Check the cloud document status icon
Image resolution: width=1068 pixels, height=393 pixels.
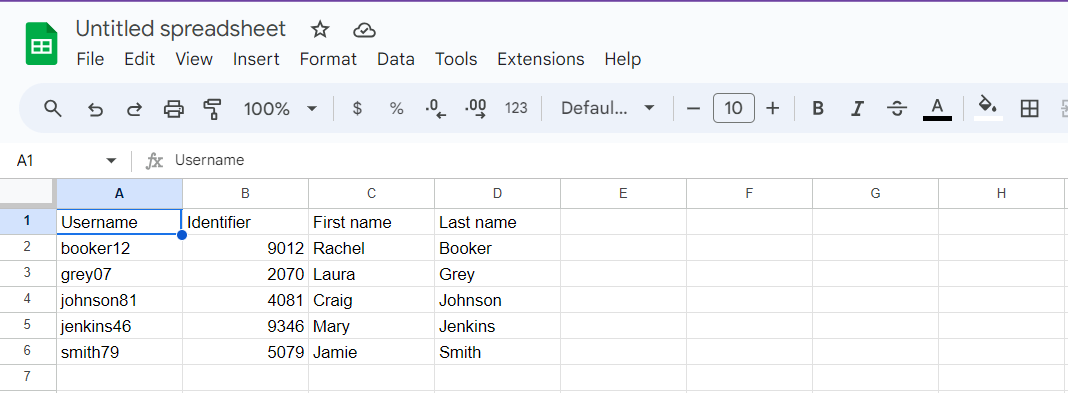tap(365, 30)
